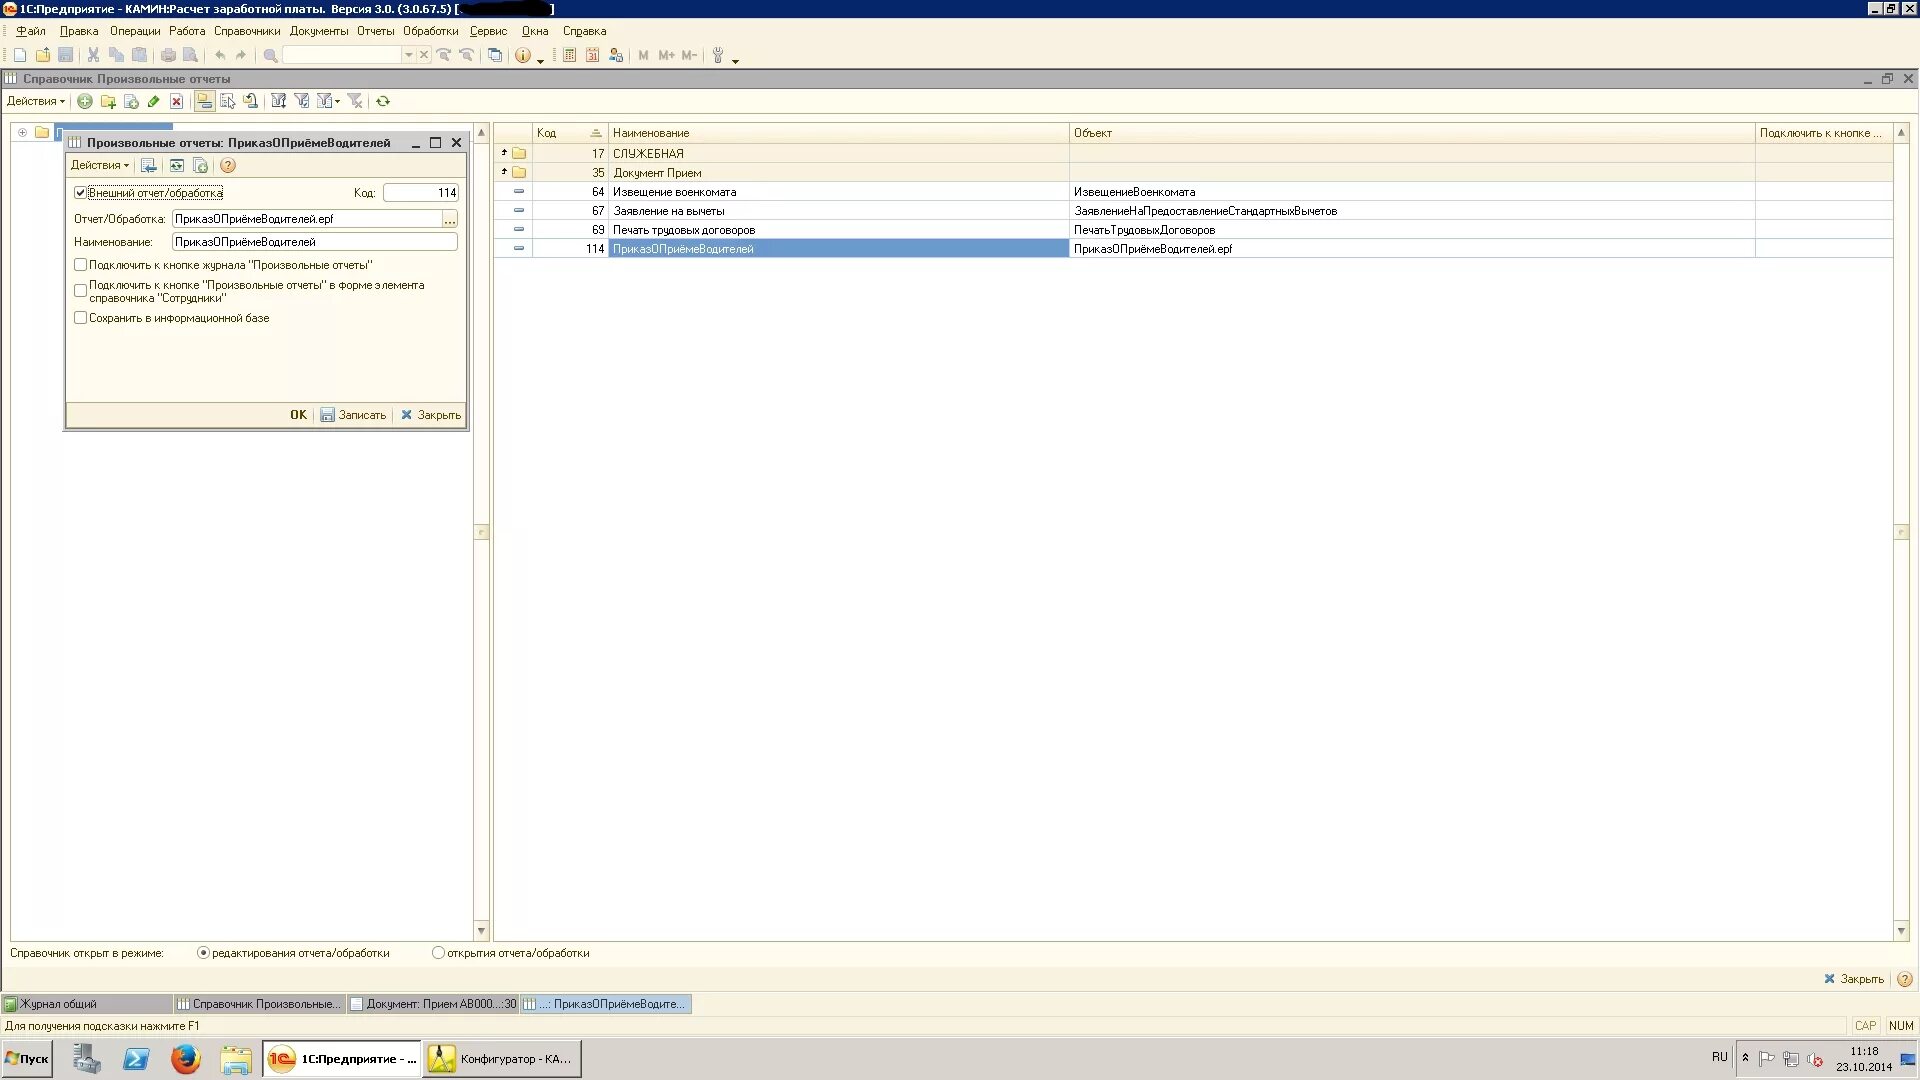This screenshot has width=1920, height=1080.
Task: Click the green add new element icon
Action: [85, 101]
